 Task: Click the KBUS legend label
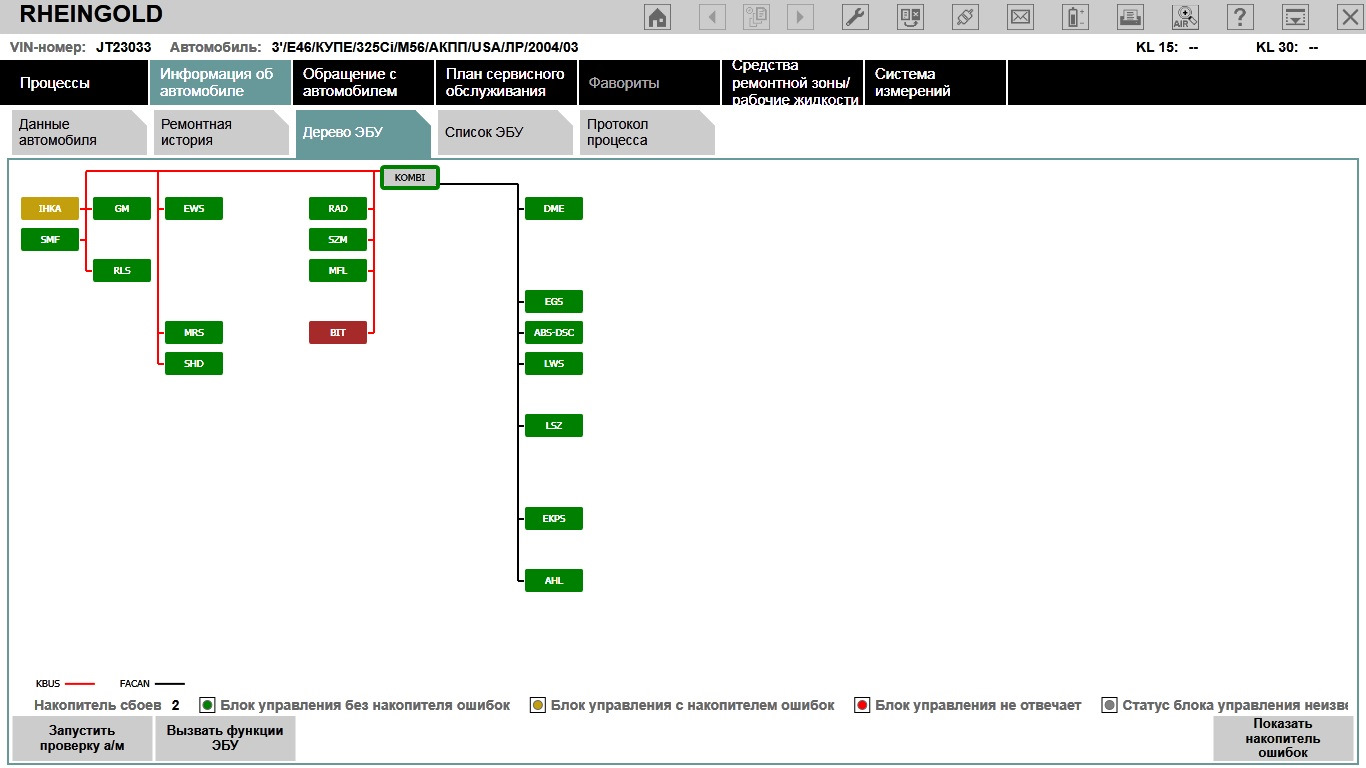48,684
